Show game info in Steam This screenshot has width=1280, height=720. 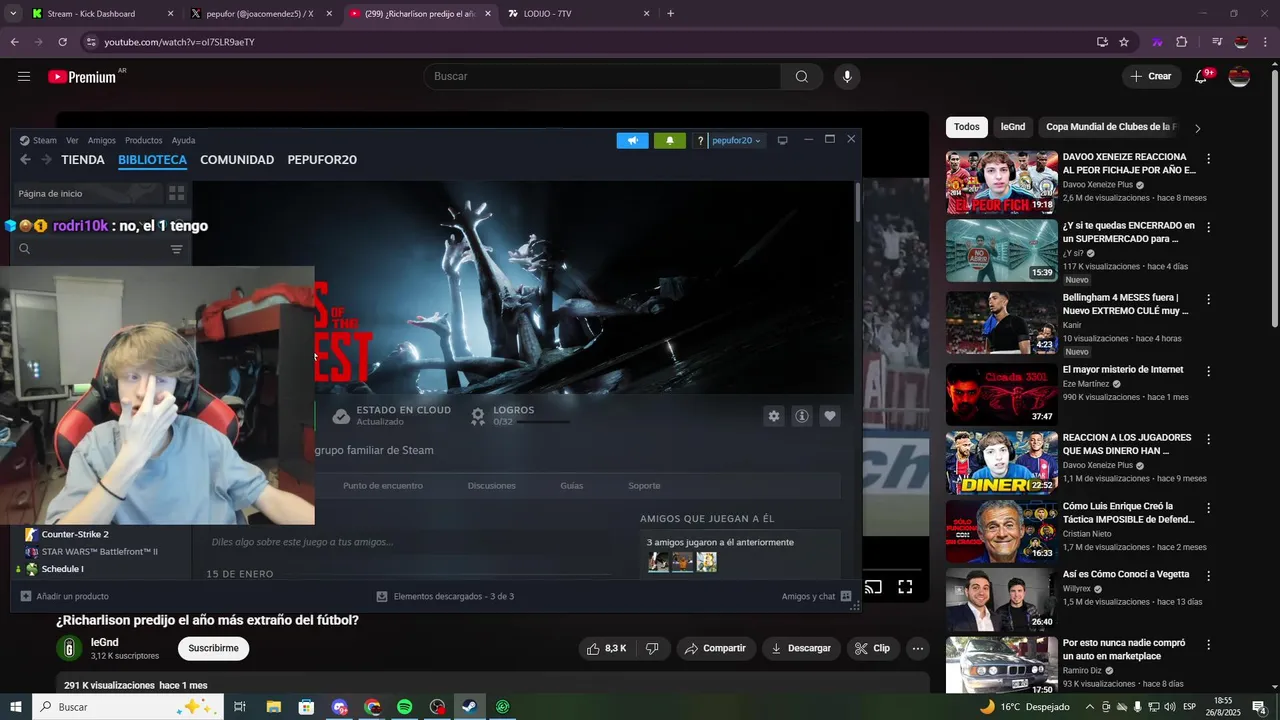coord(801,416)
